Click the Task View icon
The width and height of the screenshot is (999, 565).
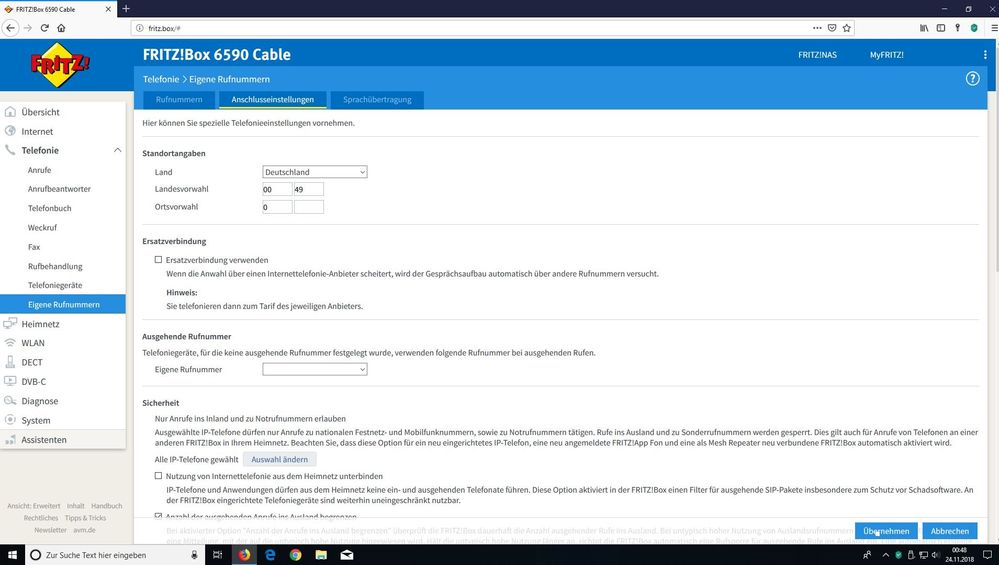(217, 555)
